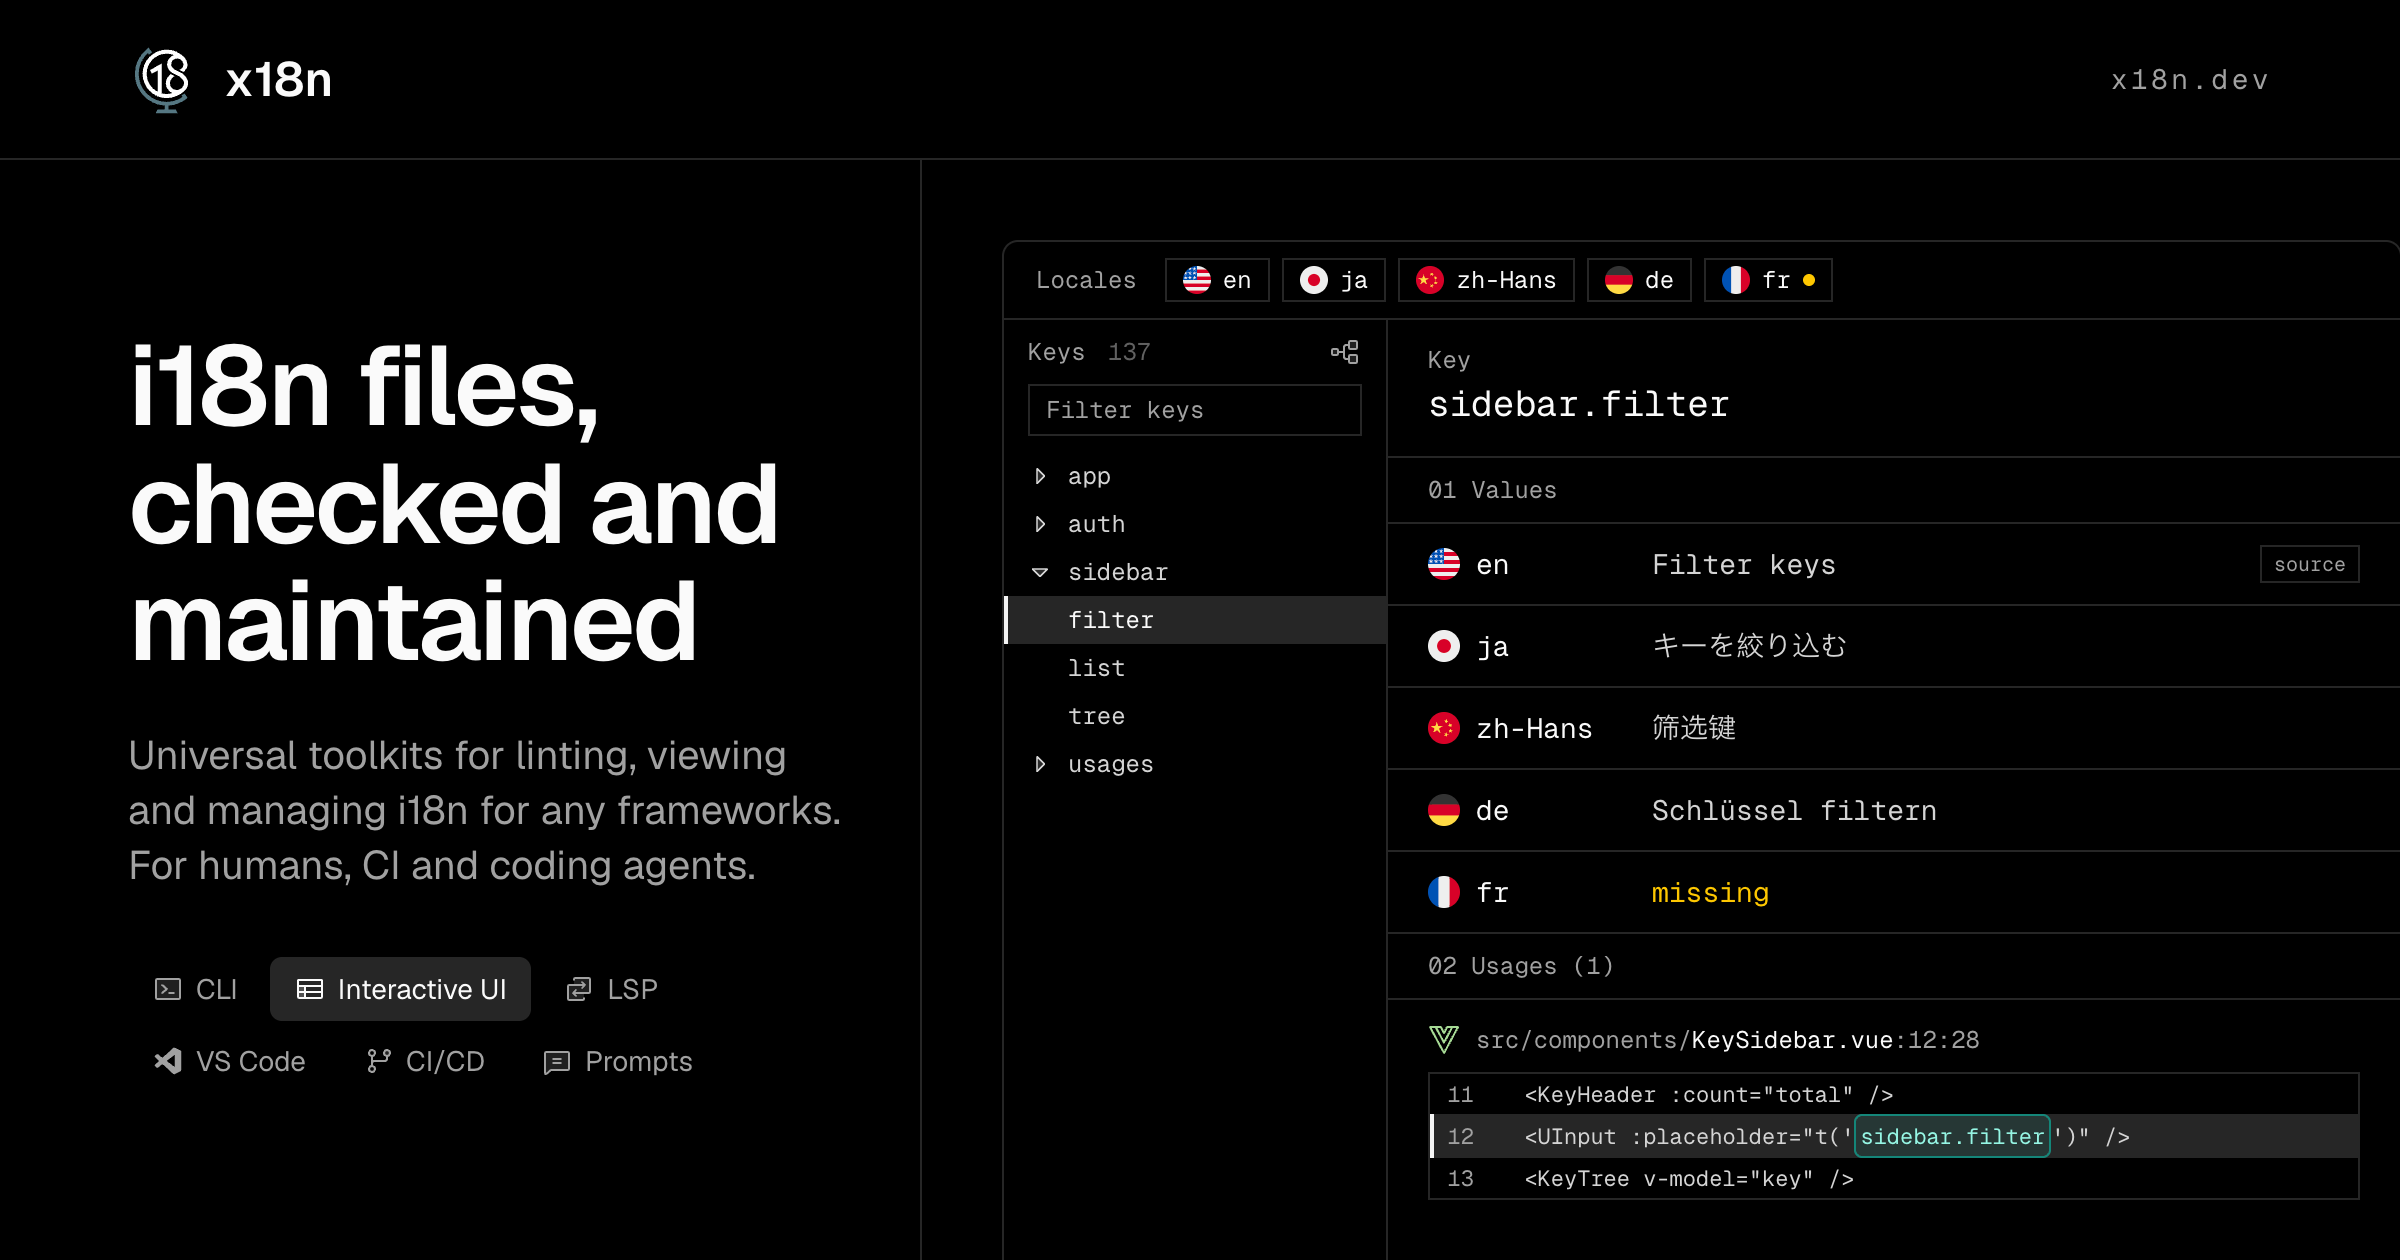2400x1260 pixels.
Task: Open the x18n.dev link
Action: 2189,80
